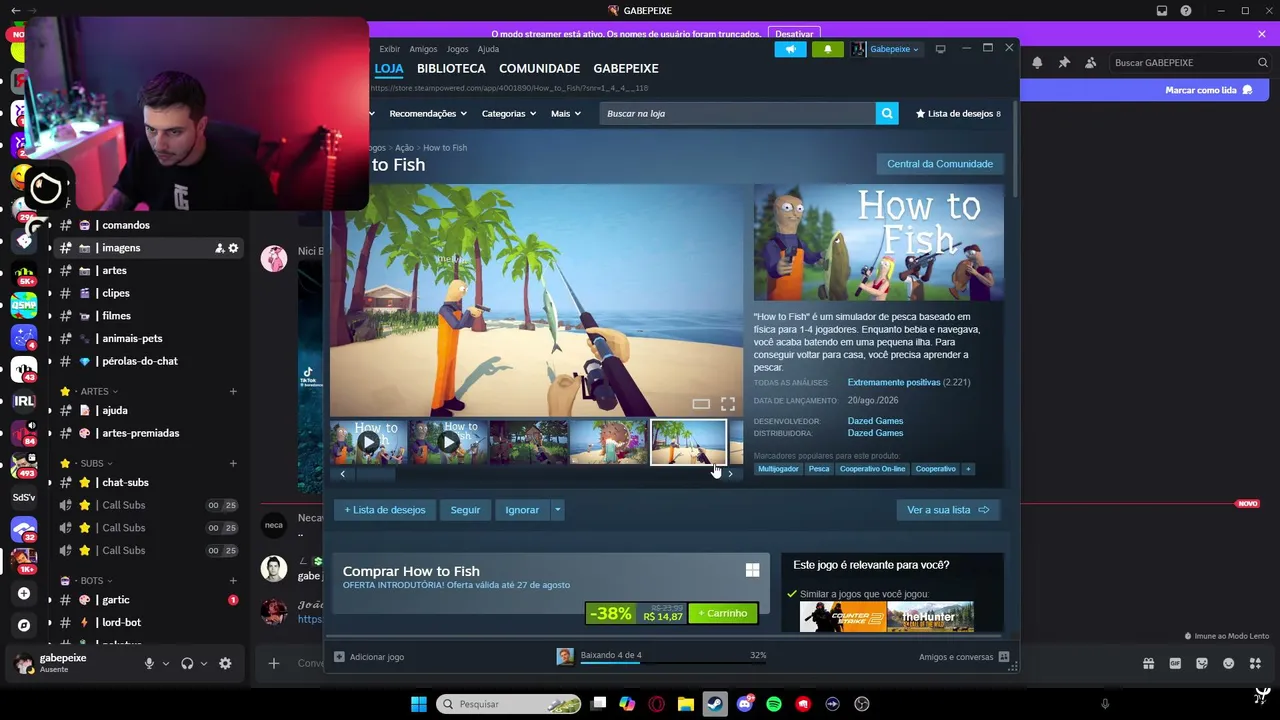The image size is (1280, 720).
Task: Open the LOJA tab in Steam
Action: pyautogui.click(x=389, y=69)
